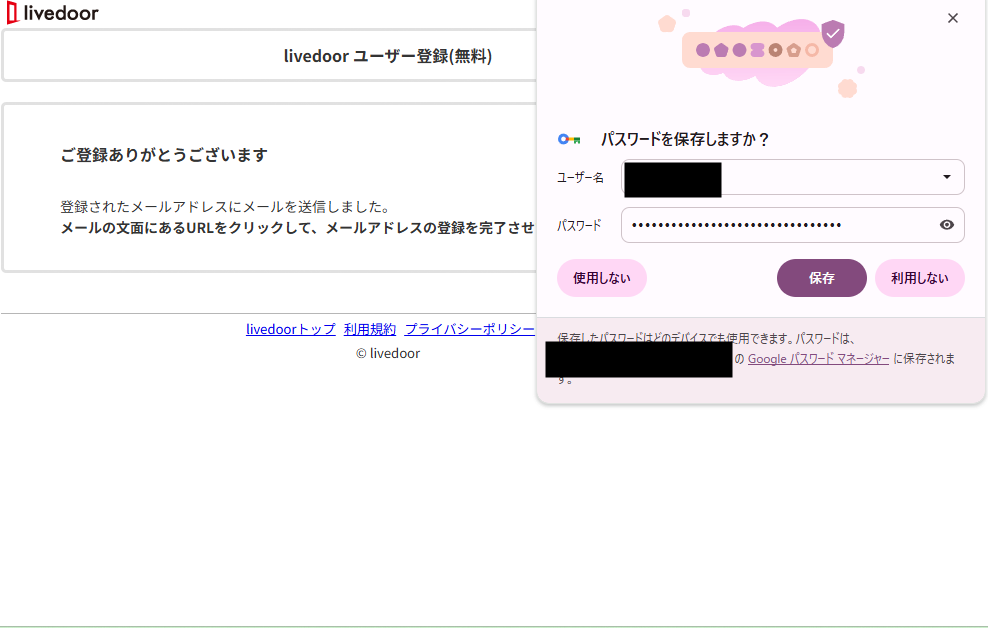Click the パスワード label
988x628 pixels.
[579, 225]
